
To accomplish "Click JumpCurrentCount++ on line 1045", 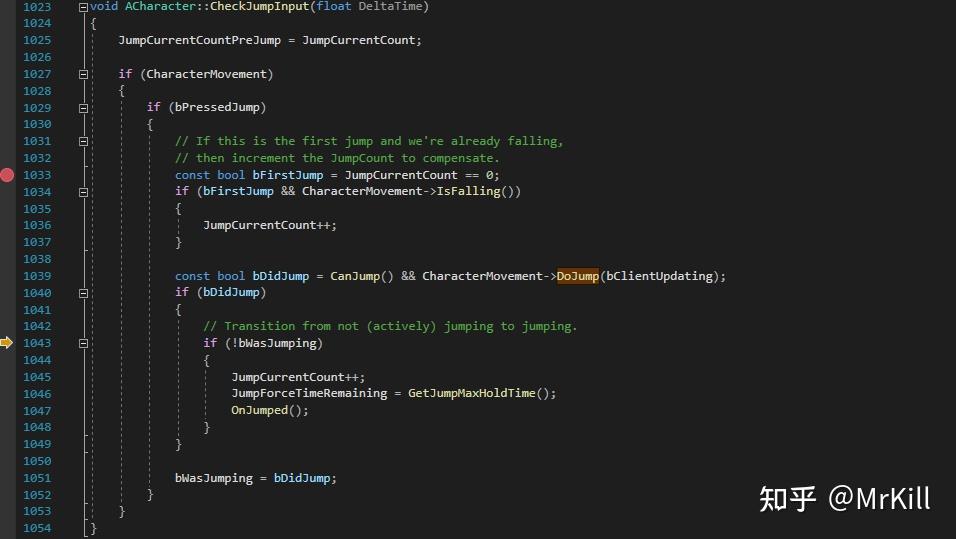I will click(294, 377).
